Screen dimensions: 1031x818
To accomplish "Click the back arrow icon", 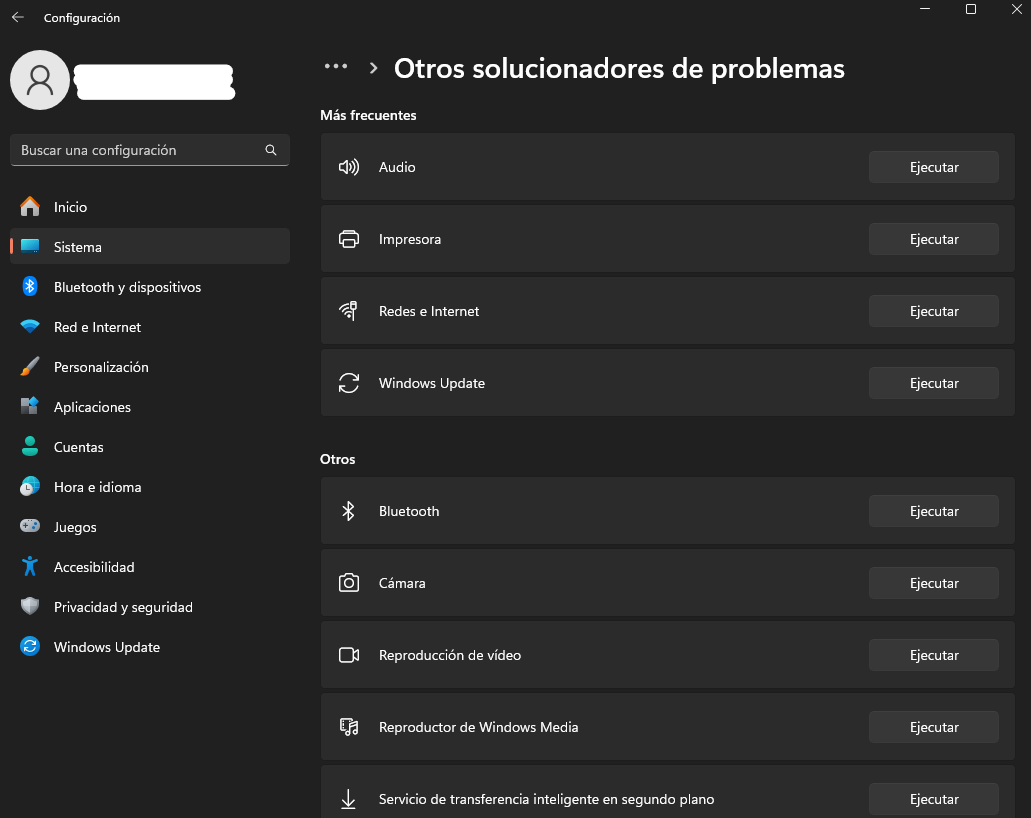I will pos(18,17).
